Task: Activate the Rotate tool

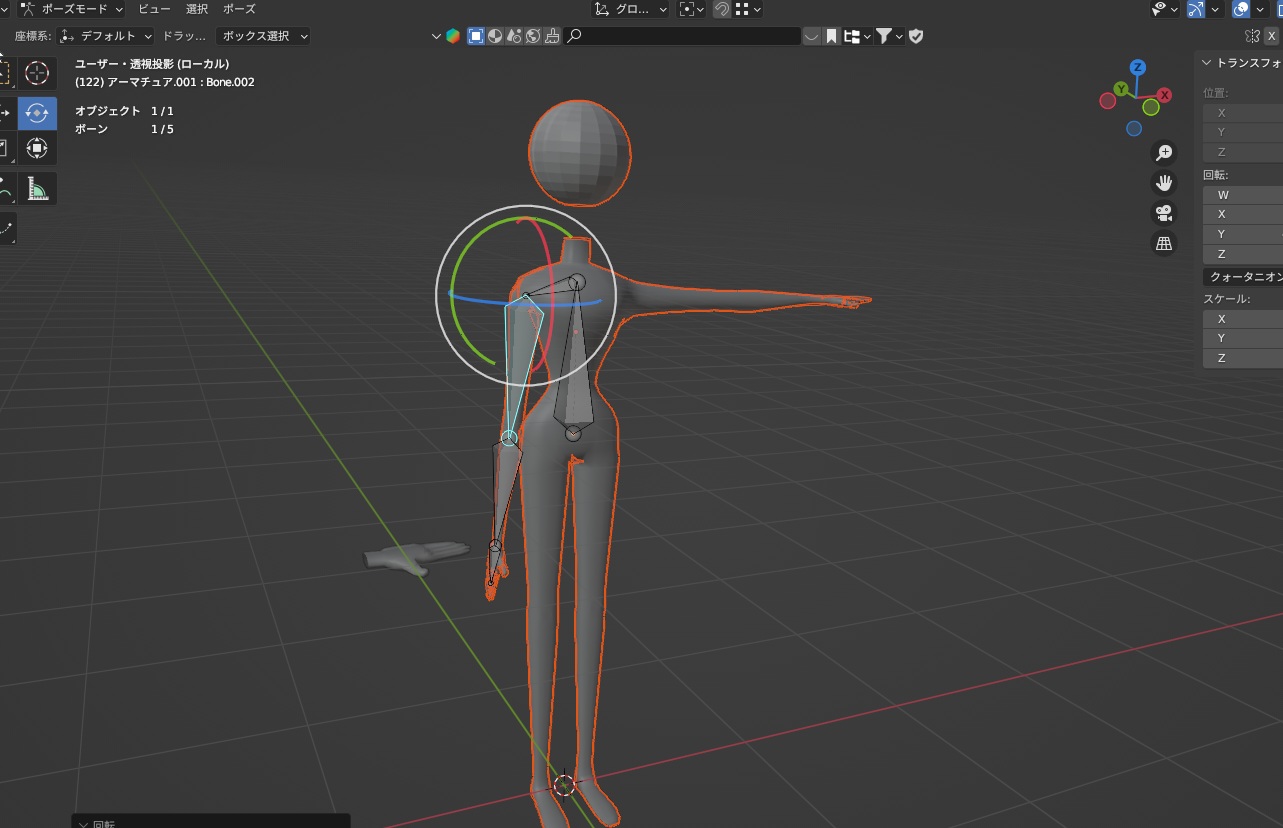Action: point(36,113)
